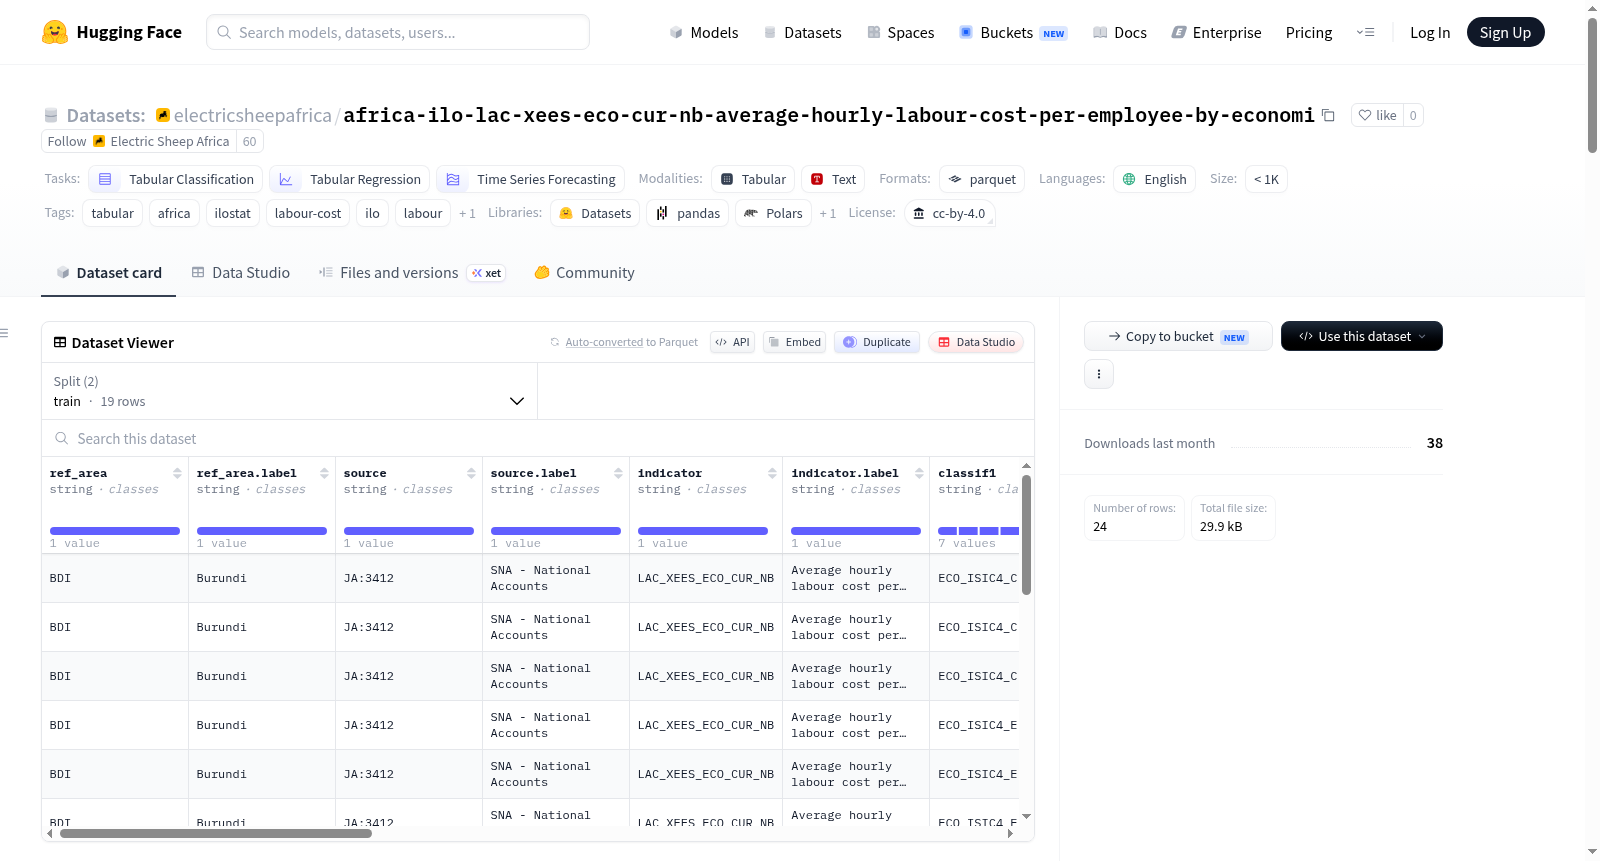This screenshot has height=861, width=1600.
Task: Click the size <1K tag
Action: 1266,179
